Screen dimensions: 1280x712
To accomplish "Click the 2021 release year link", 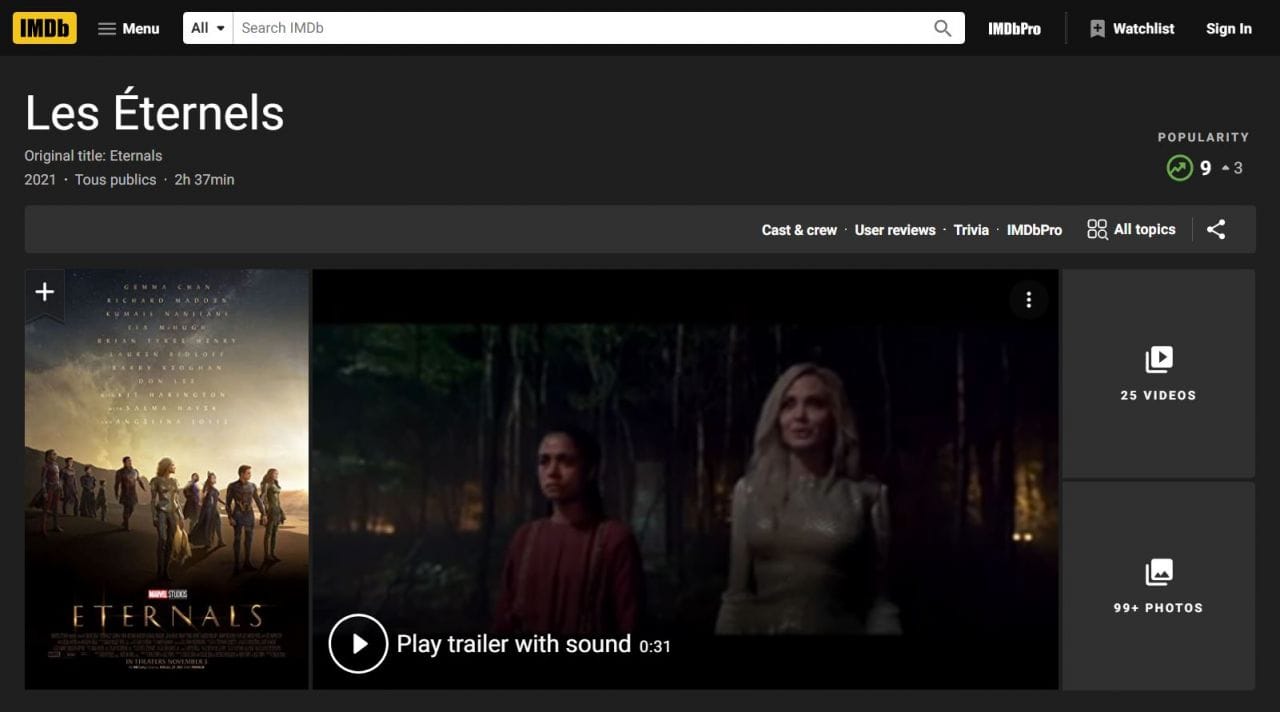I will click(40, 180).
